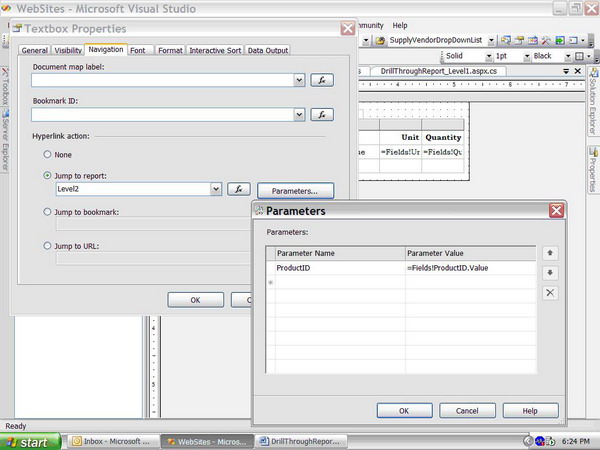The width and height of the screenshot is (600, 450).
Task: Select the DrillThroughReport_Level1.aspx.cs document tab
Action: tap(439, 71)
